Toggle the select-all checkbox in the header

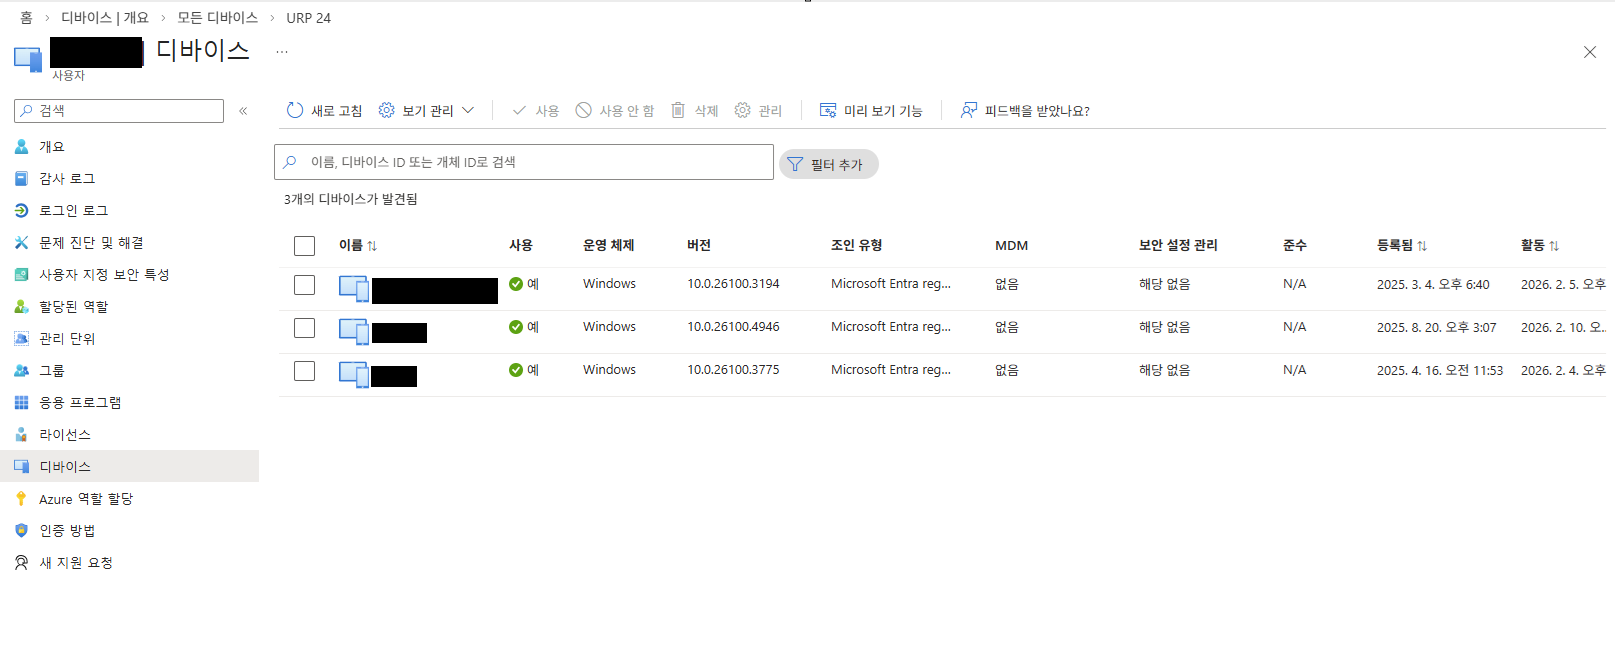pos(305,246)
